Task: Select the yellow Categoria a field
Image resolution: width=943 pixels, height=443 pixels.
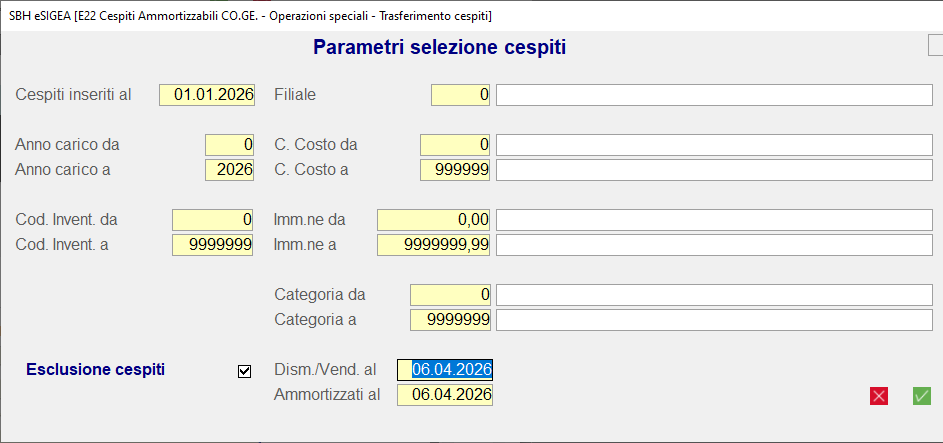Action: (x=450, y=320)
